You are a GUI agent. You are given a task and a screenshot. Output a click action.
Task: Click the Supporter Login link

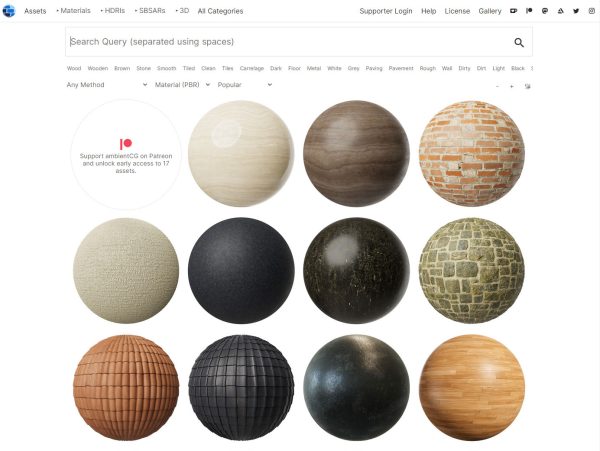click(385, 11)
